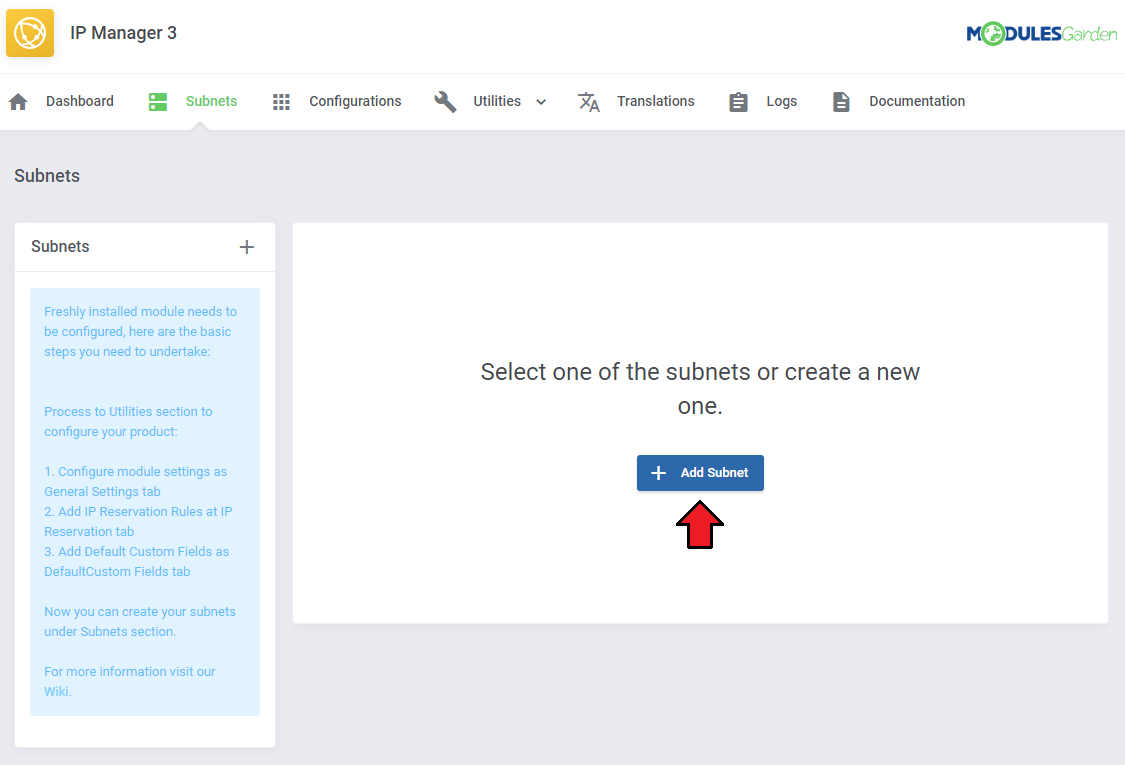Click the Documentation file icon
Viewport: 1125px width, 765px height.
pos(841,102)
